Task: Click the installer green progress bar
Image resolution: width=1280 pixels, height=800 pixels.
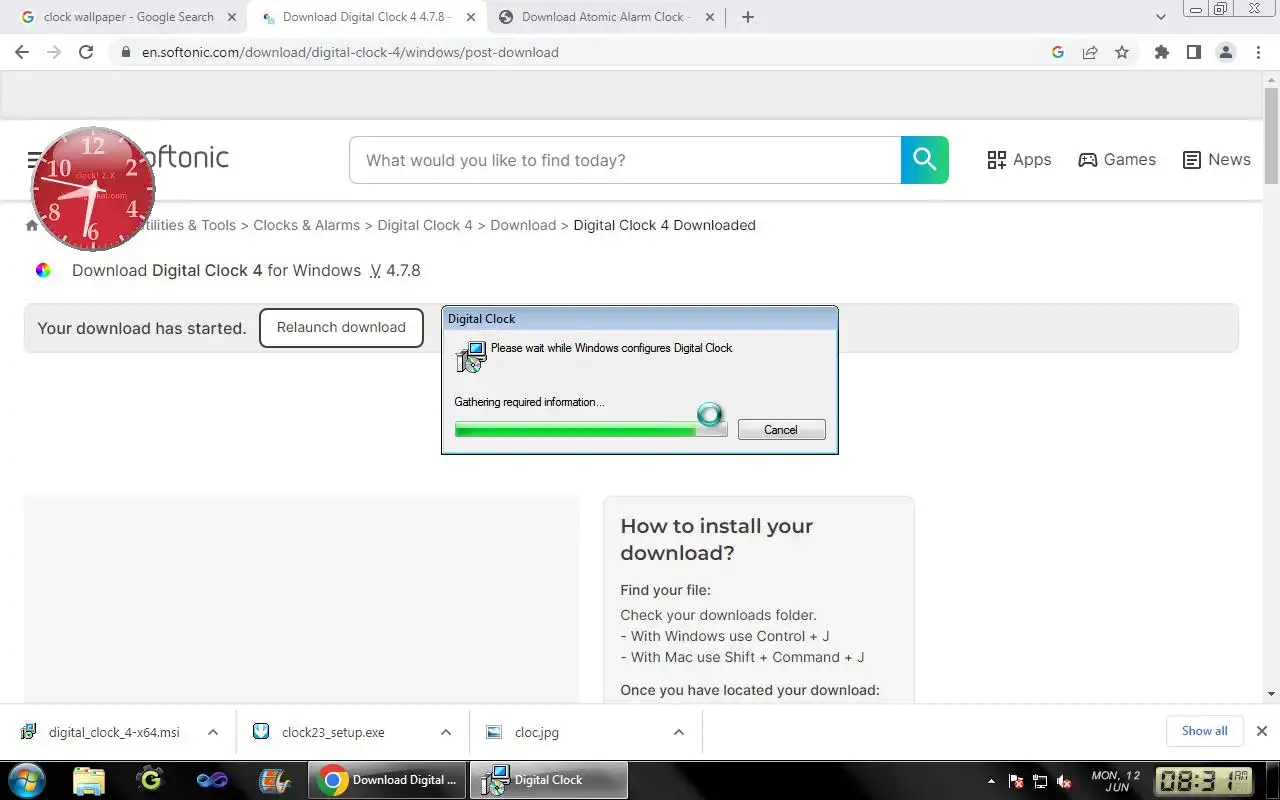Action: [591, 430]
